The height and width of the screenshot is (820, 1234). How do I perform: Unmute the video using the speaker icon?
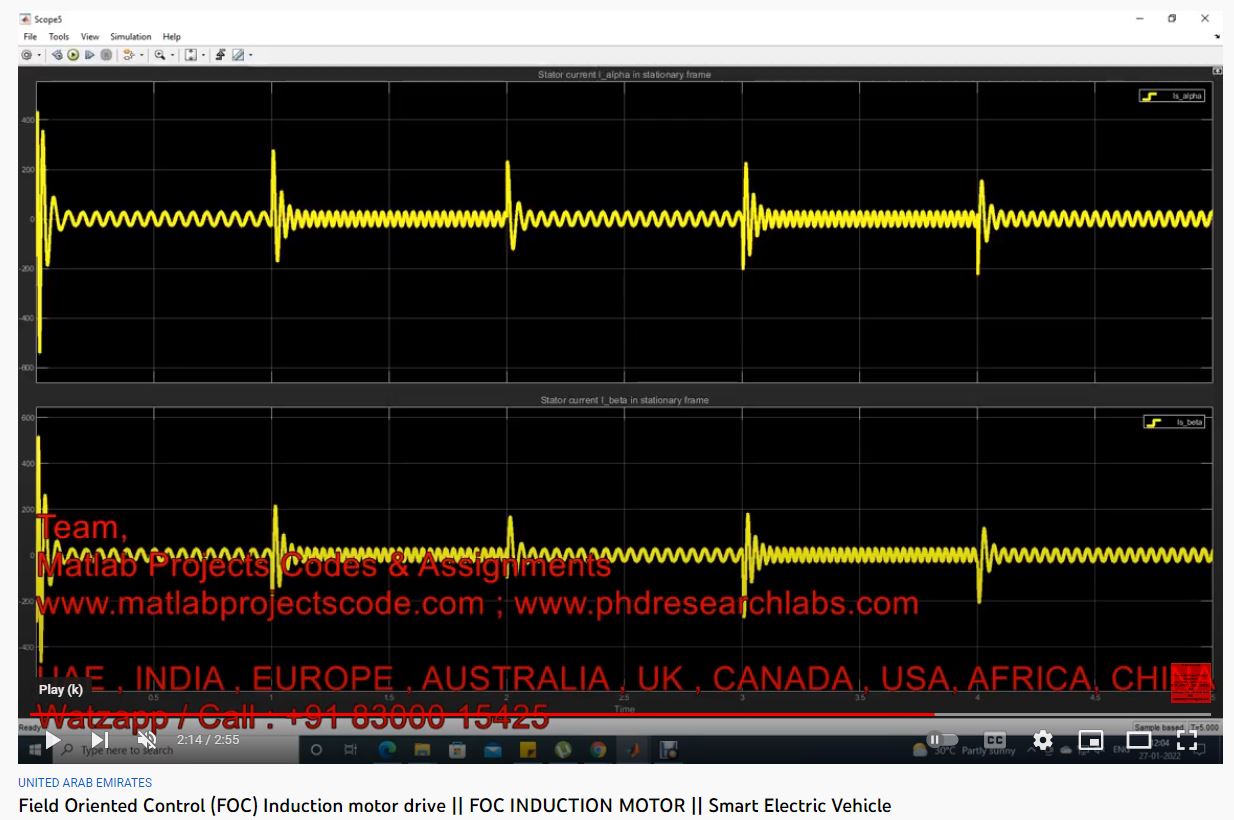[147, 740]
